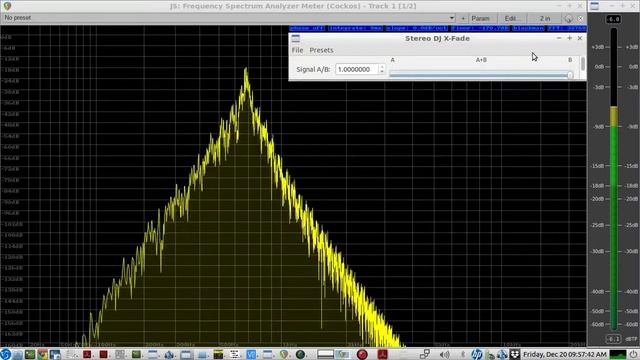Click the Stereo DJ X-Fade vertical scrollbar

[583, 64]
